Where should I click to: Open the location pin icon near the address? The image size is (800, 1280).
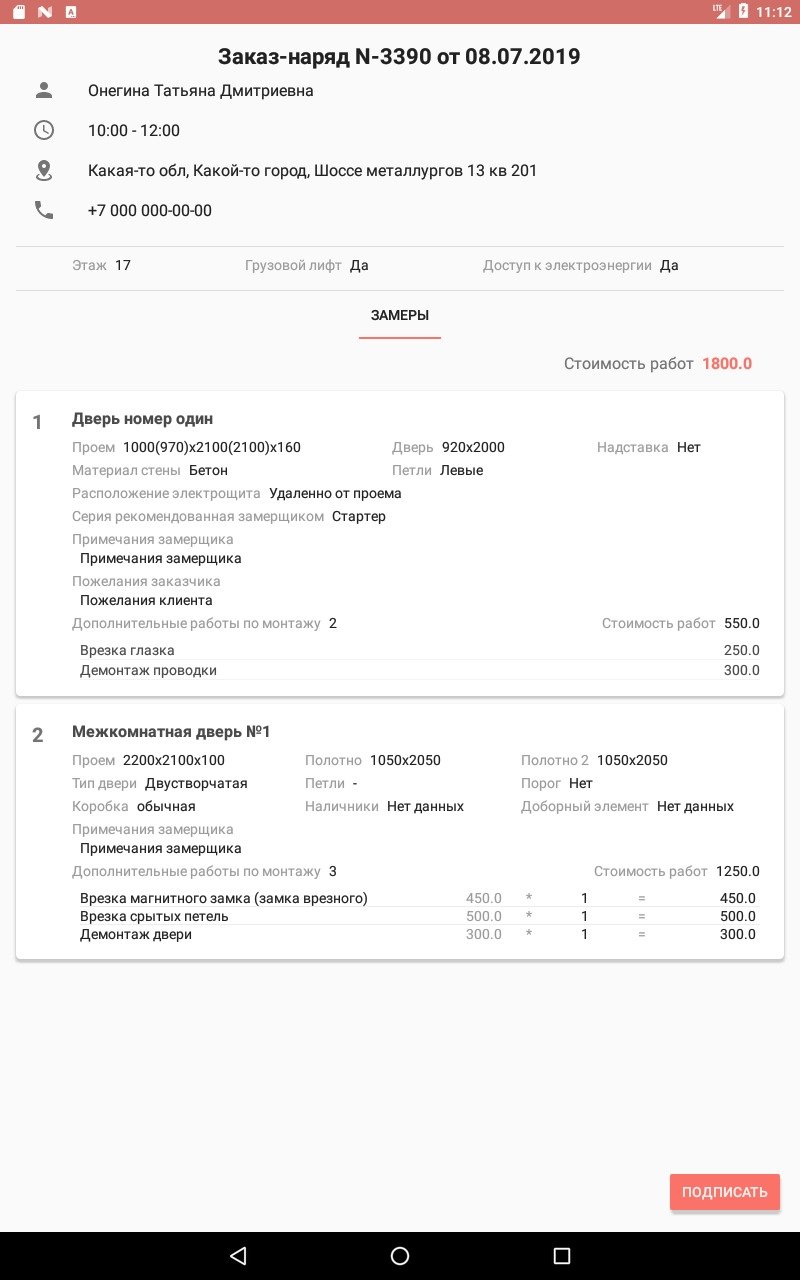pos(44,170)
